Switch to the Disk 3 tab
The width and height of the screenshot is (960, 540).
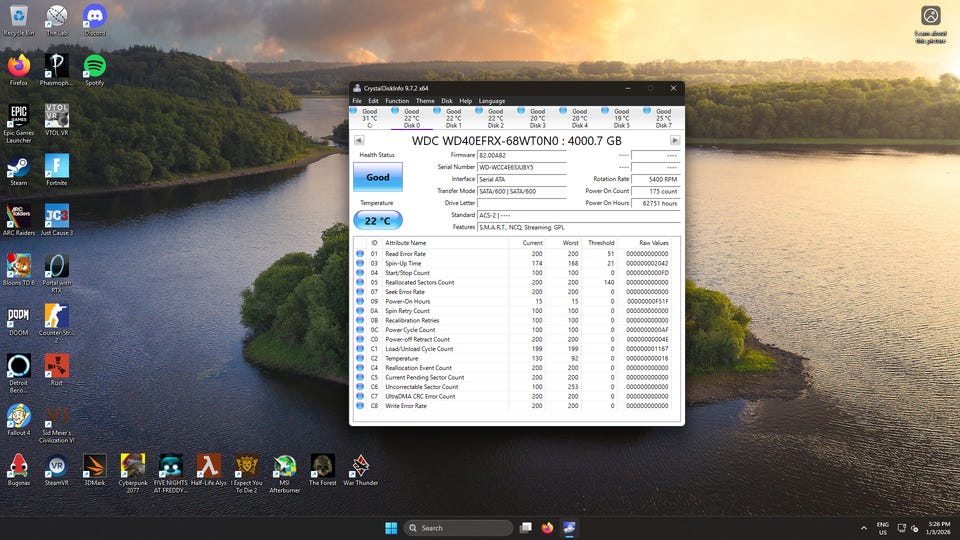(x=537, y=118)
